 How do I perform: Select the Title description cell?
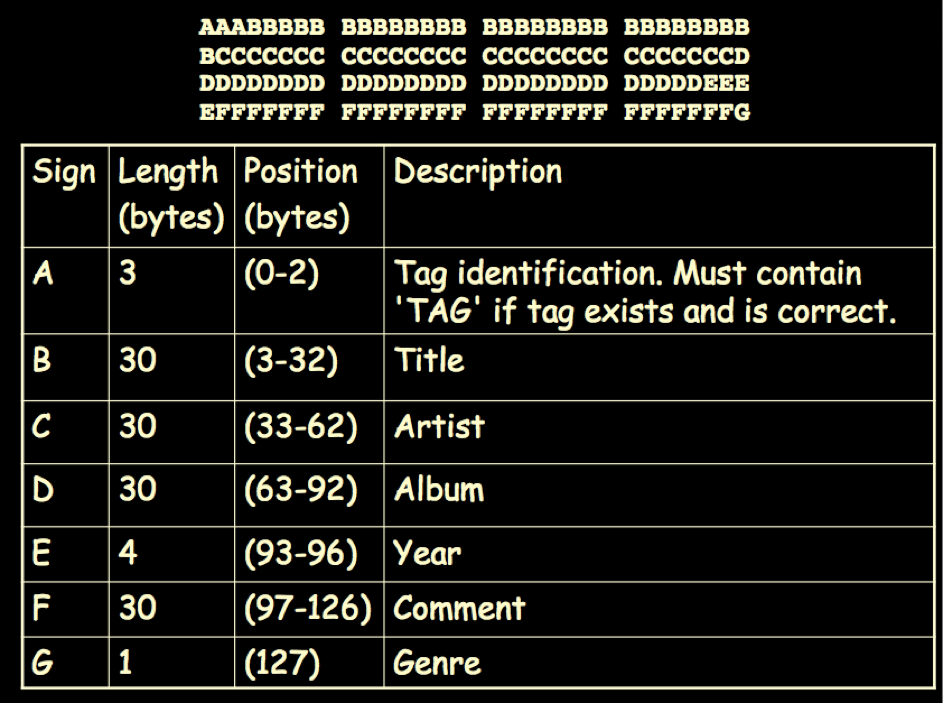coord(659,367)
